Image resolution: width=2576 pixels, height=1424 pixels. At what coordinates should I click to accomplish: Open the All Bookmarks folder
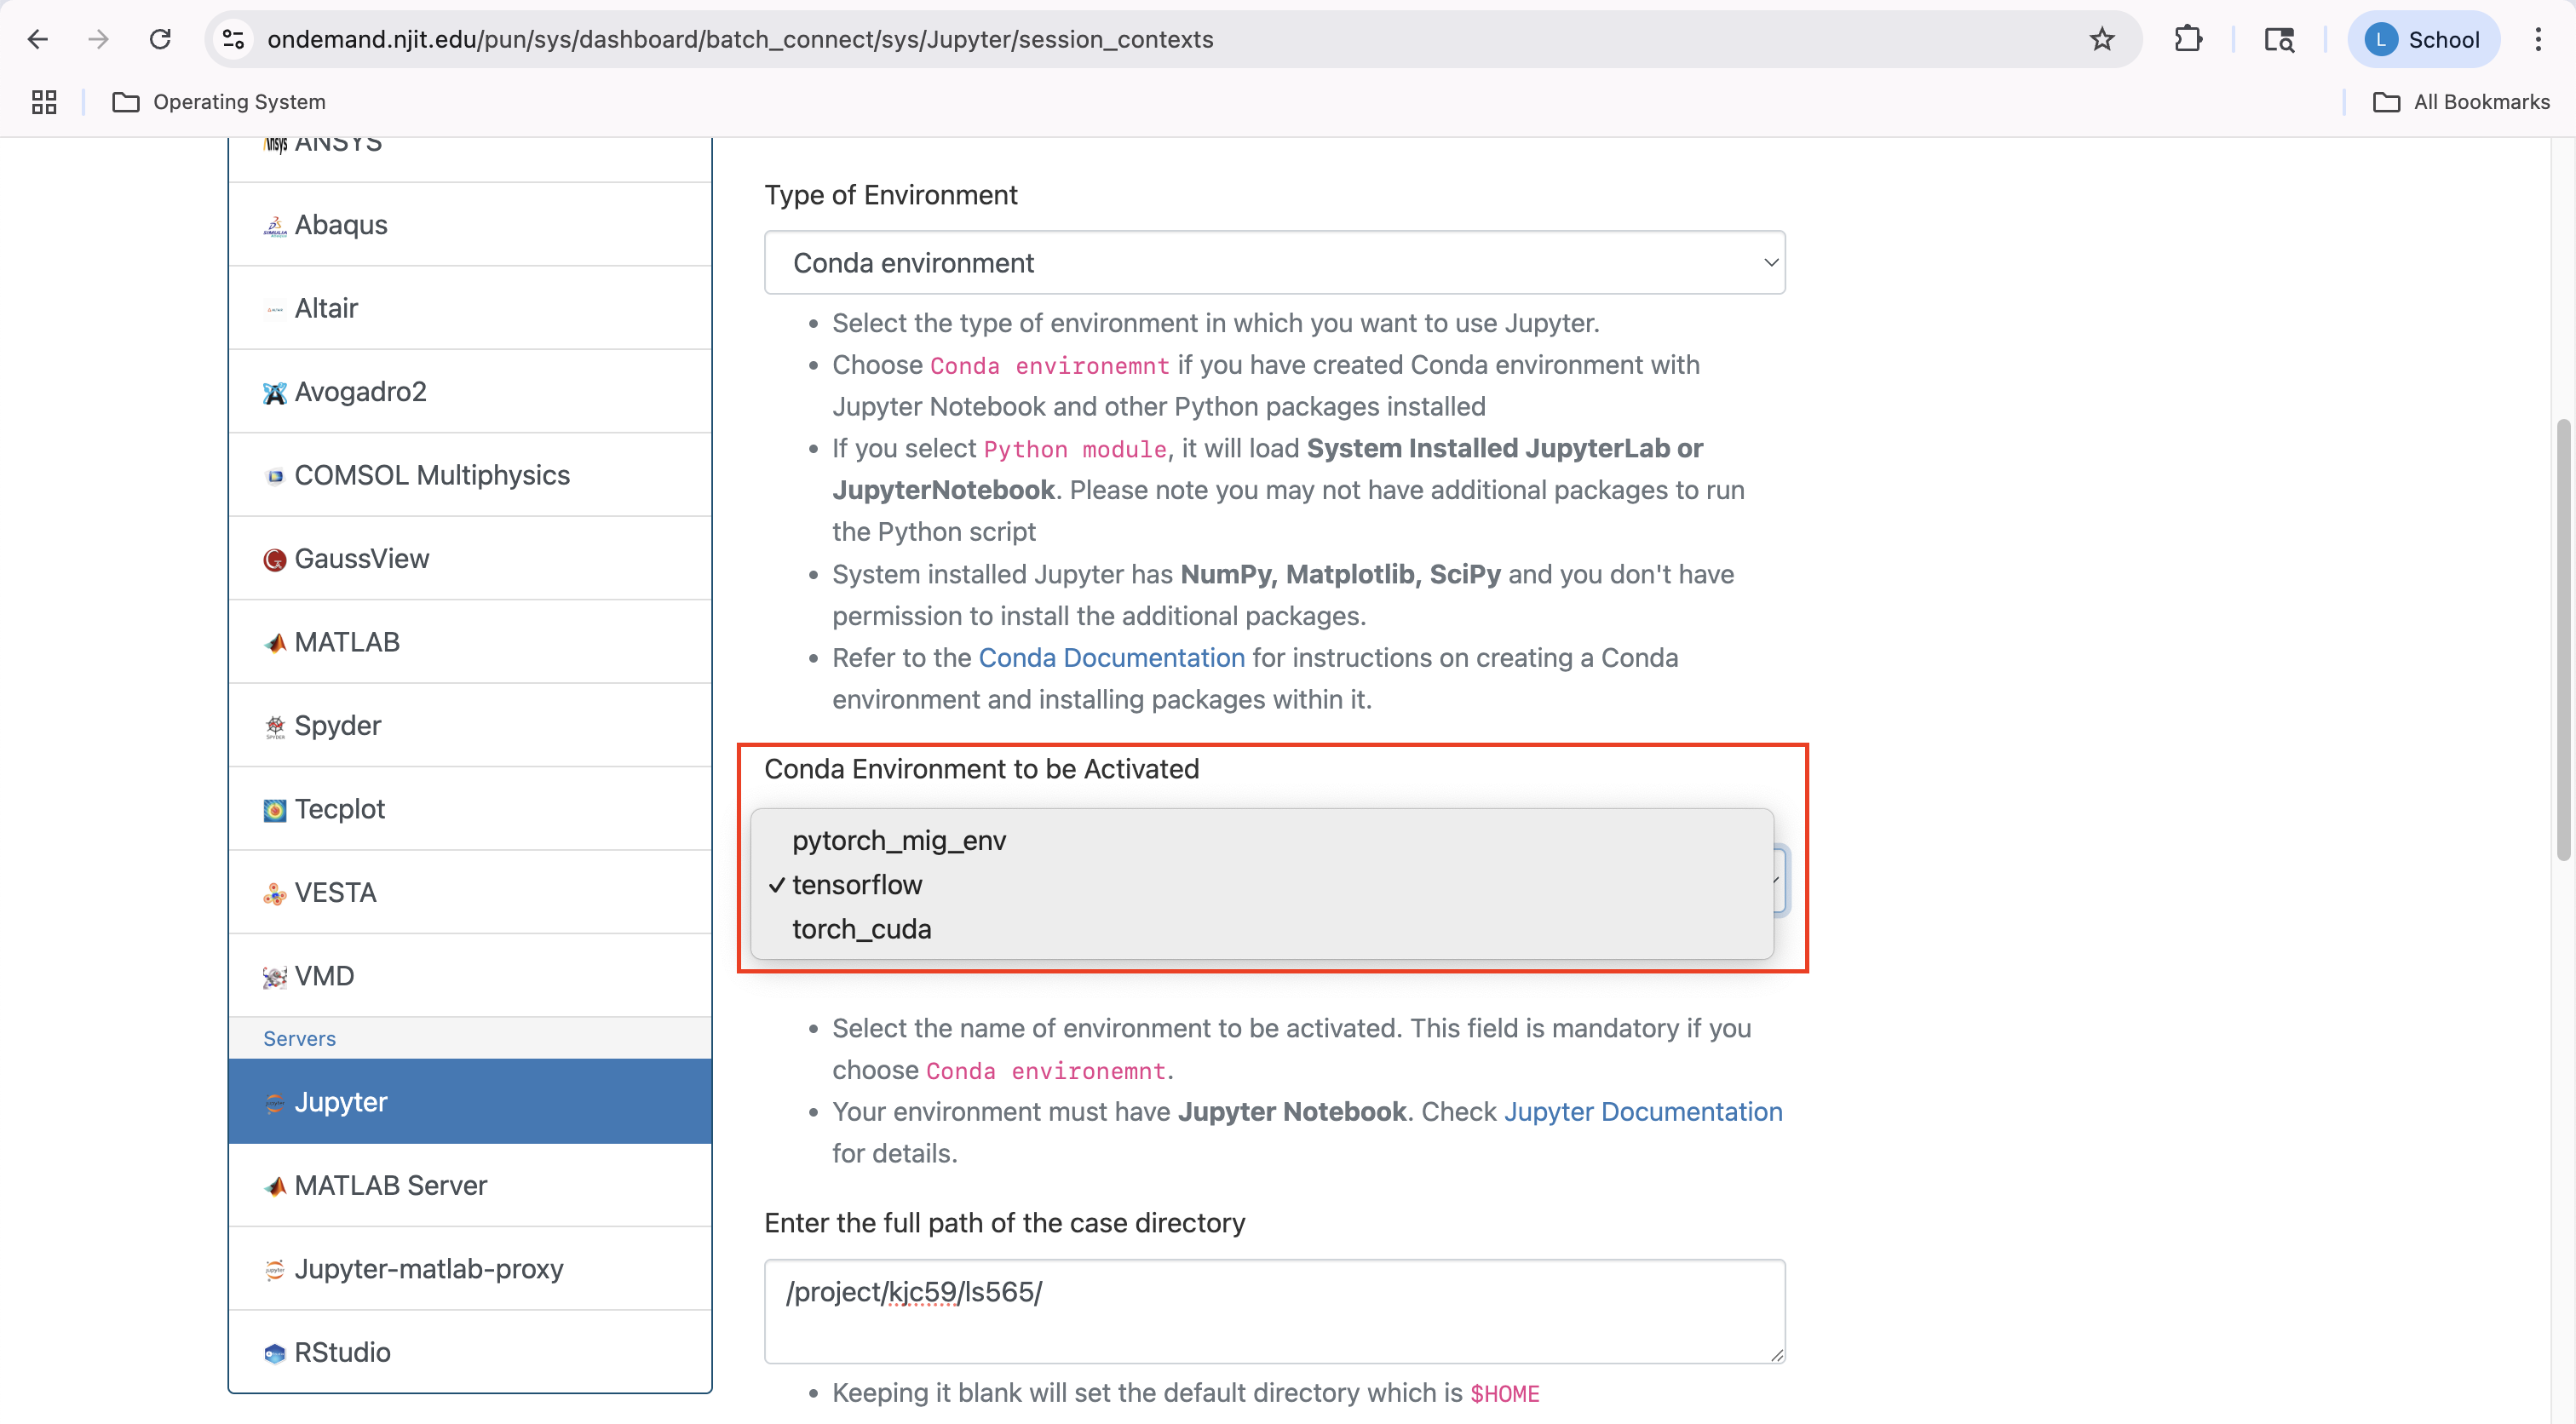coord(2461,102)
